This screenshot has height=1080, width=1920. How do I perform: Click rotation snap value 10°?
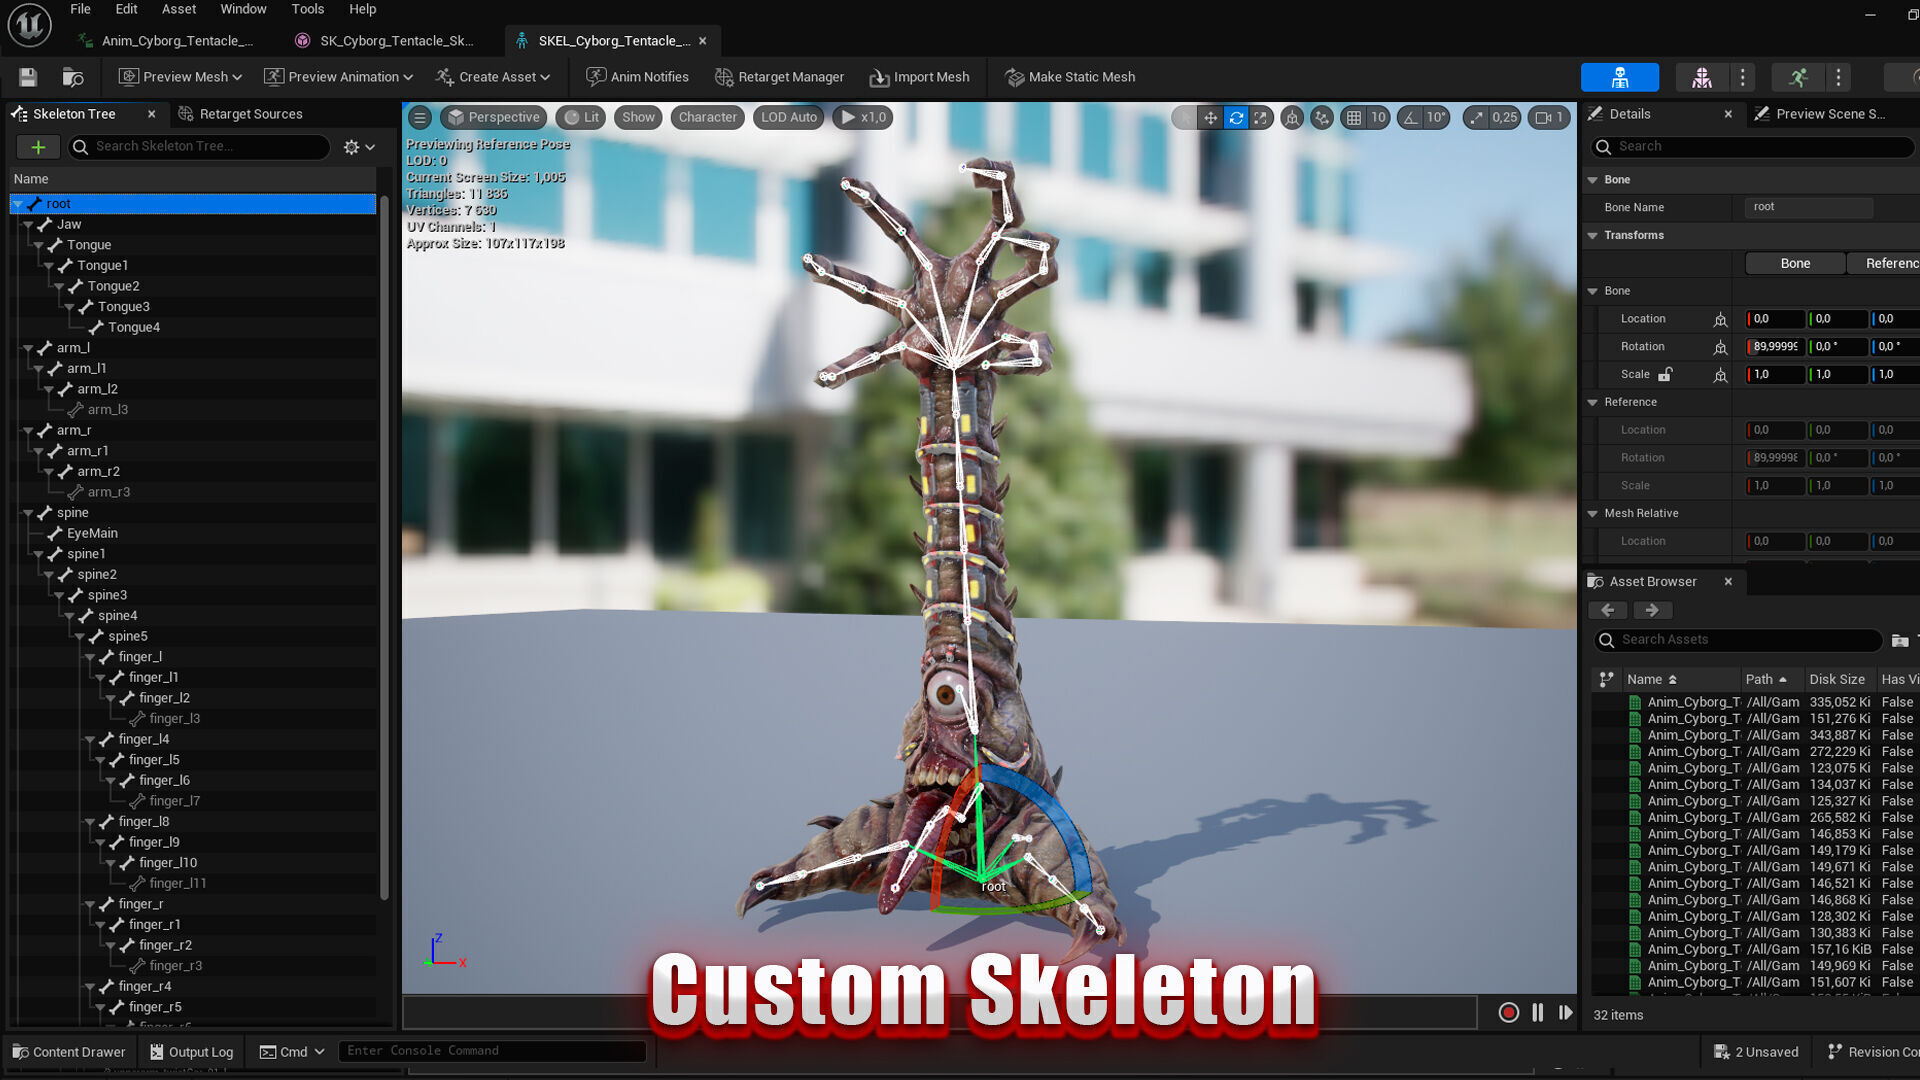coord(1436,117)
